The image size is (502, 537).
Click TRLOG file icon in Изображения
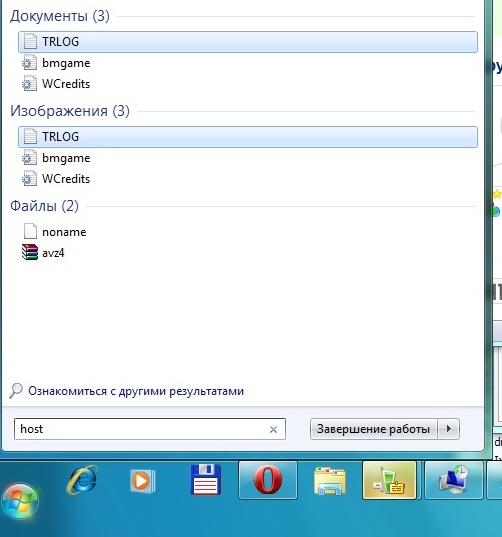click(x=30, y=137)
